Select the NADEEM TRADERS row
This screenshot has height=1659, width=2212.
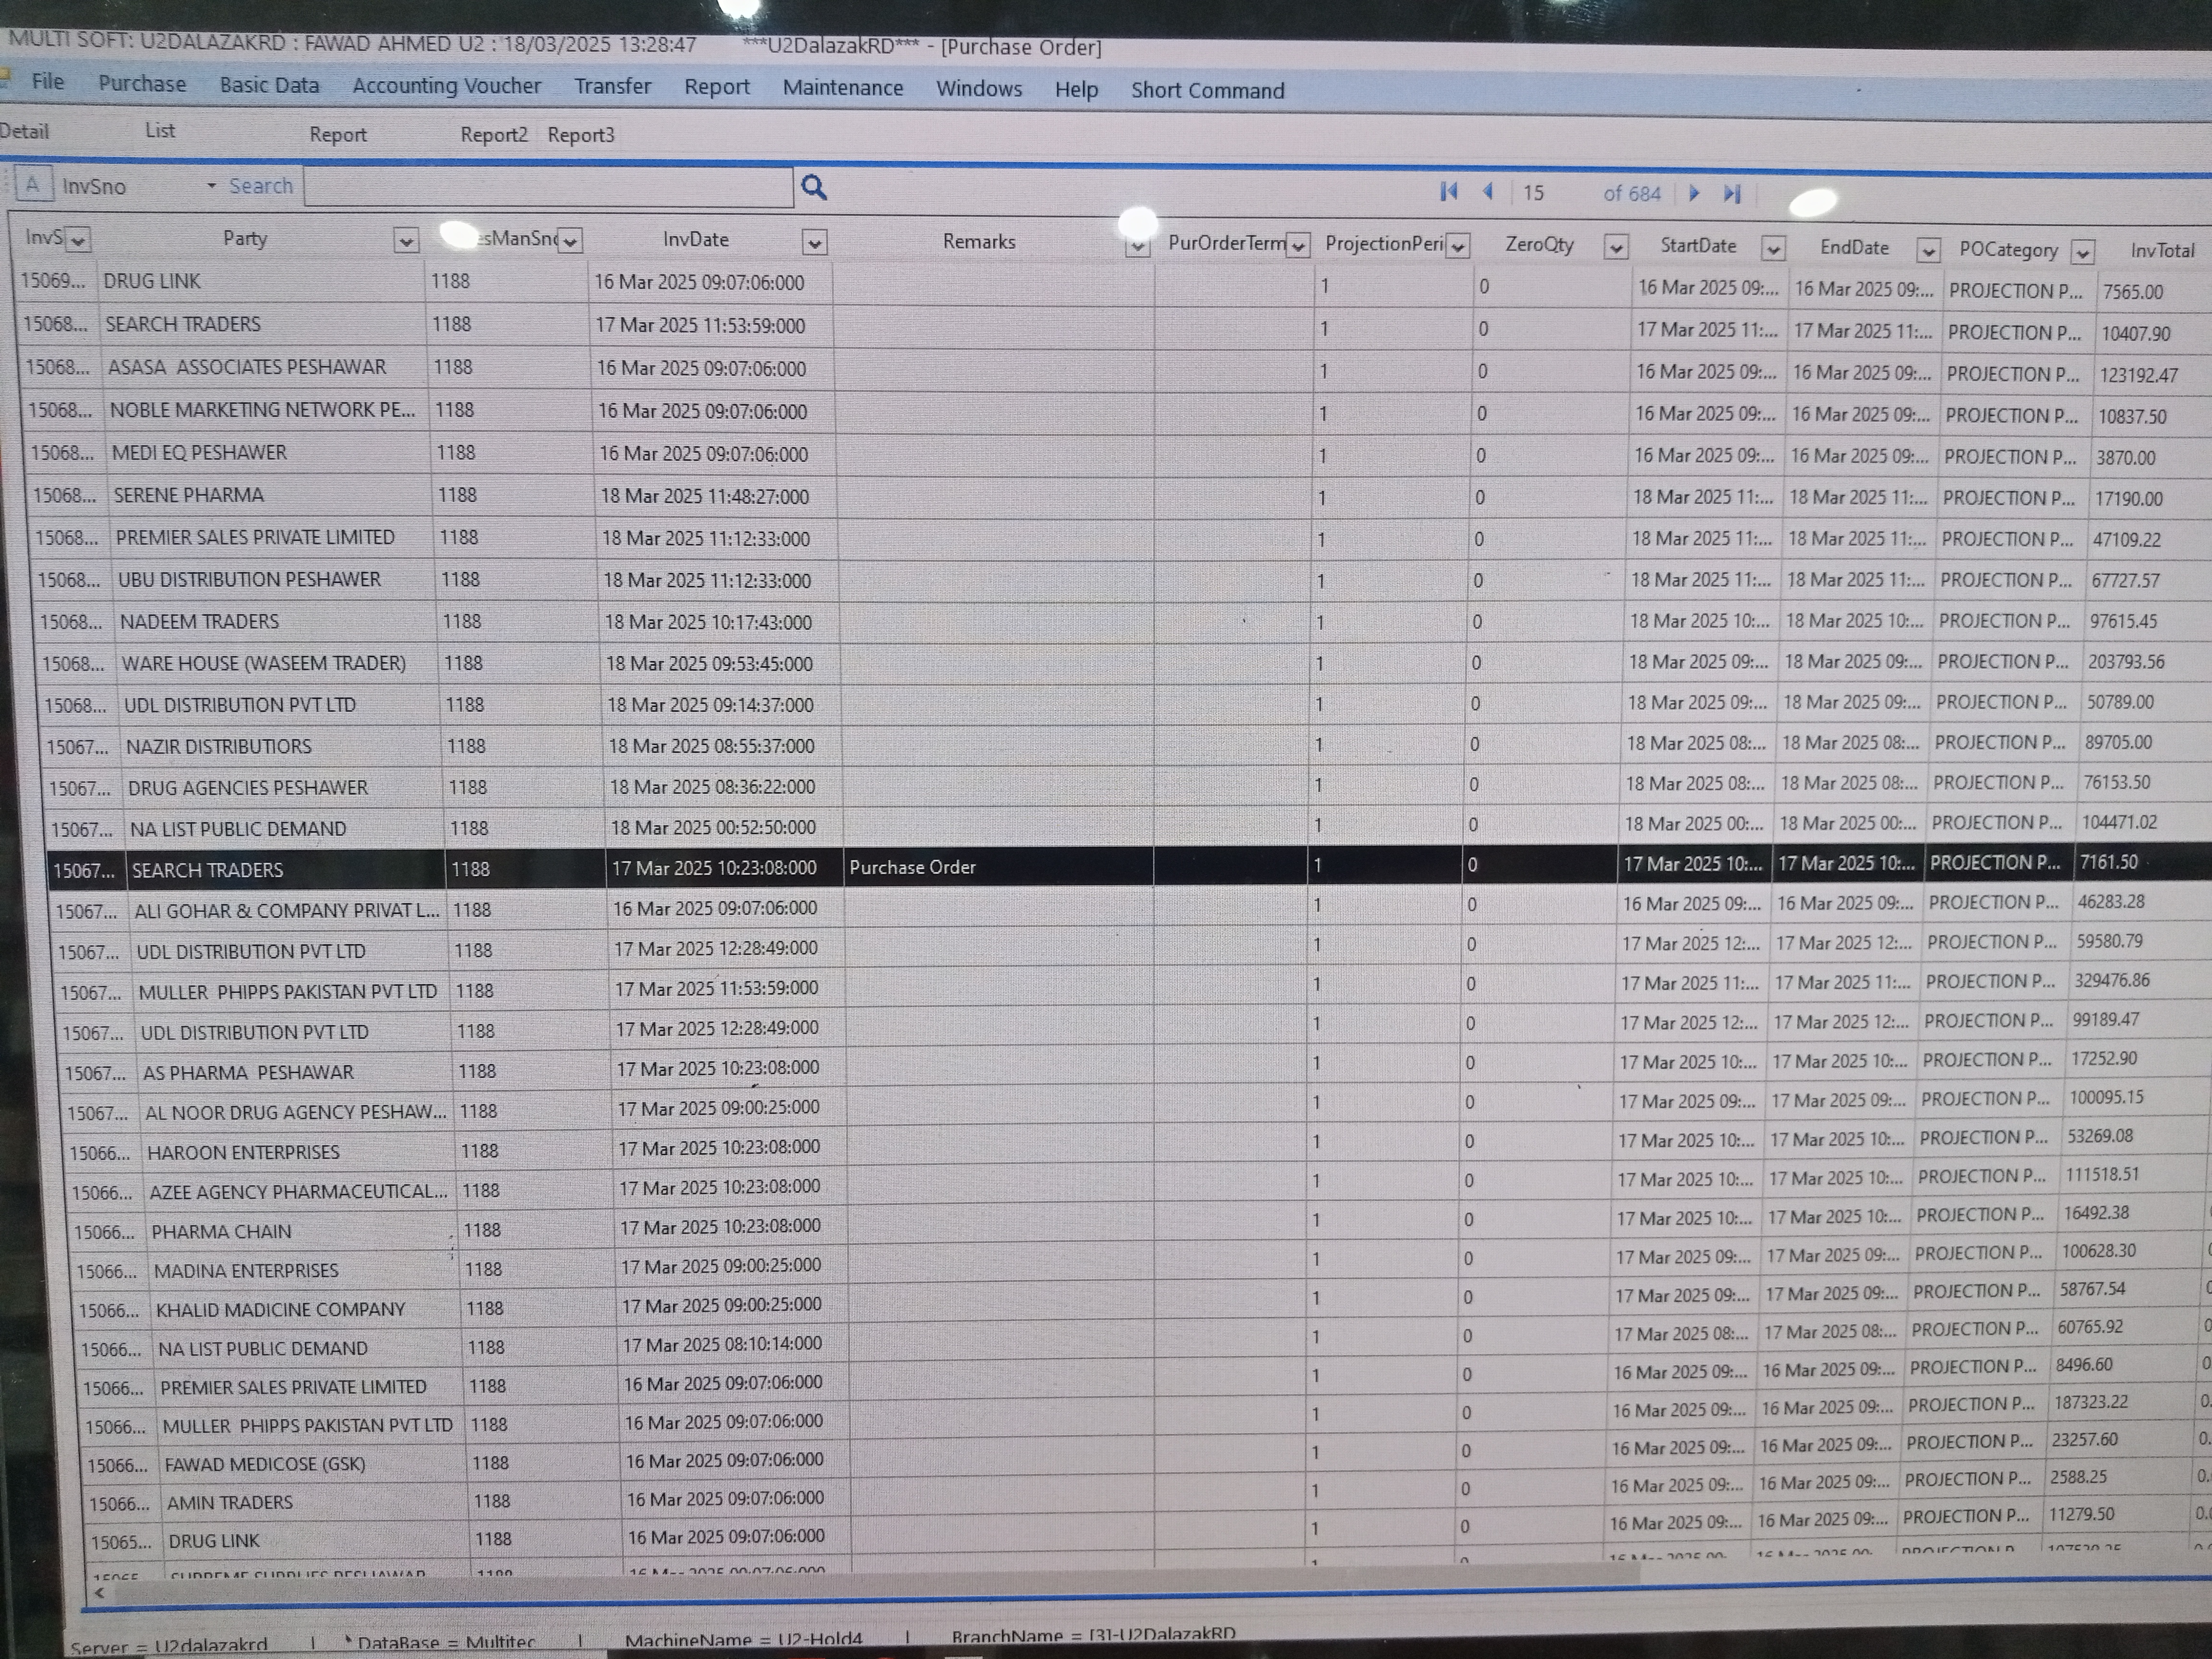(x=200, y=622)
